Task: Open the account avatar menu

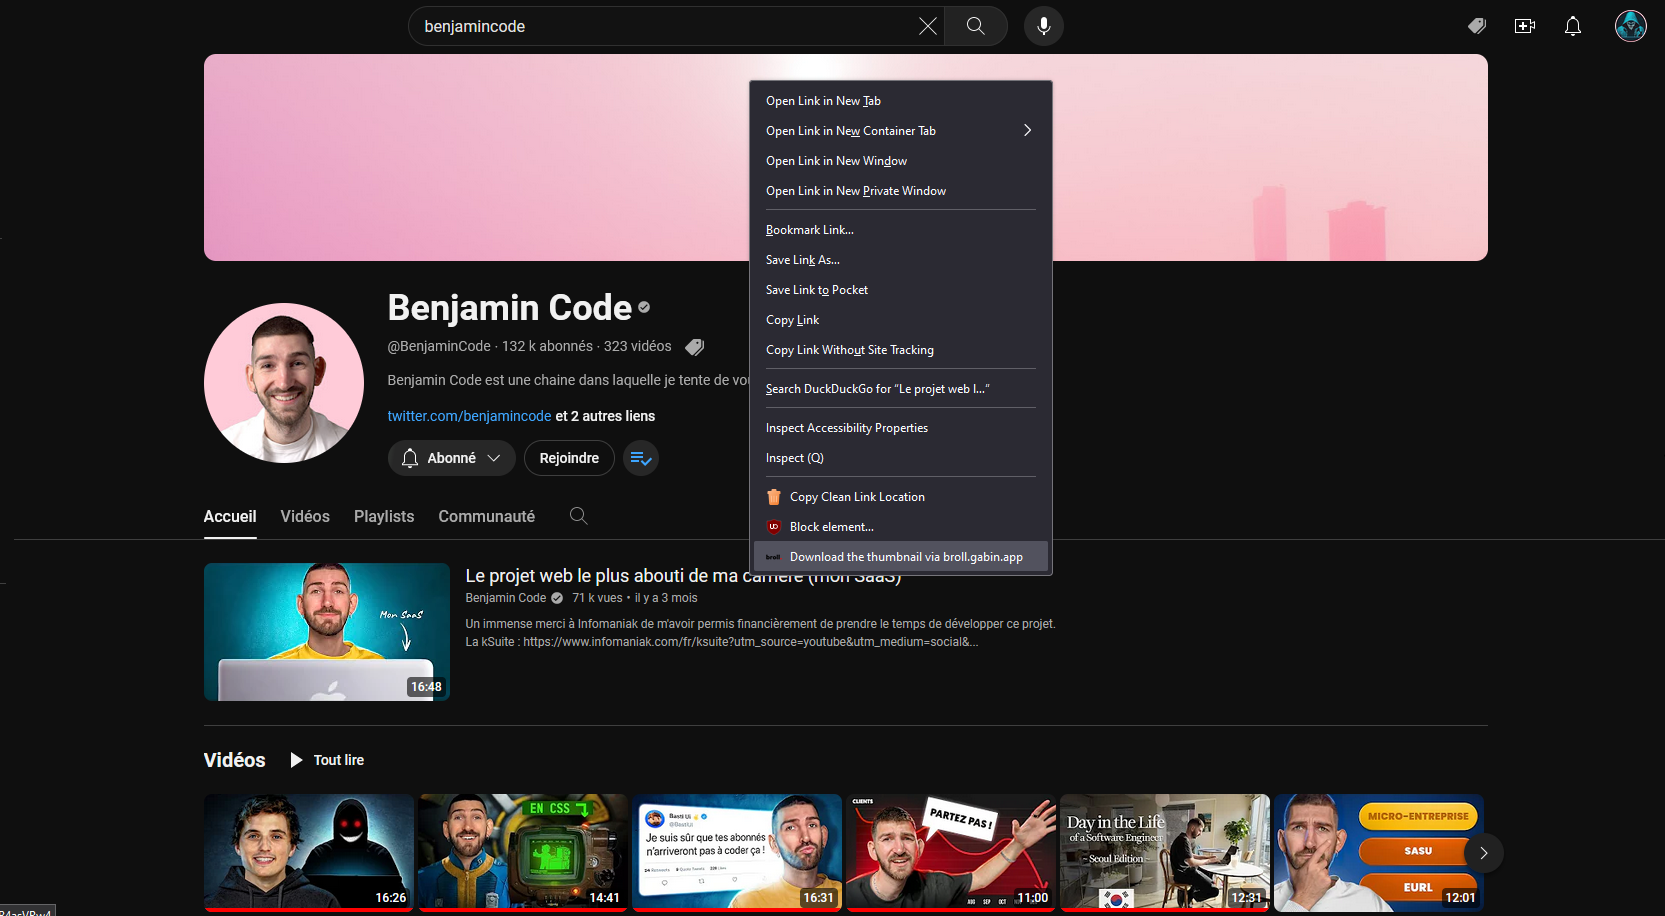Action: (x=1631, y=26)
